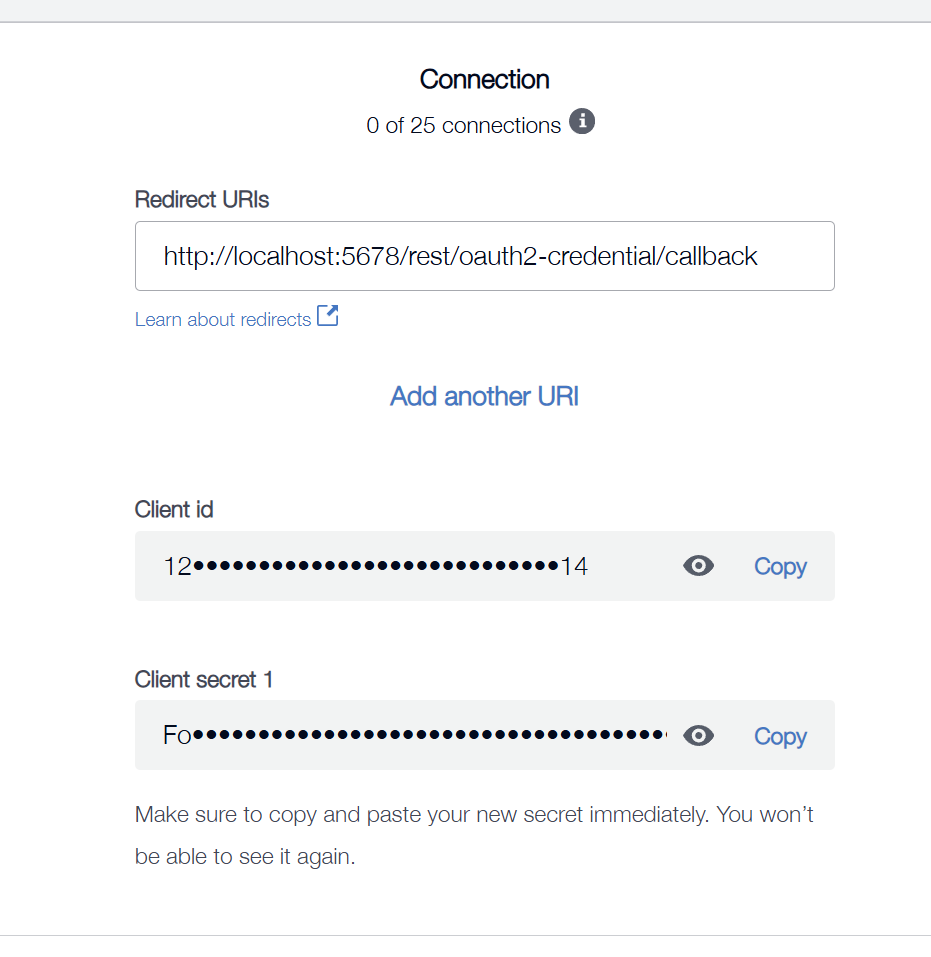Click Add another URI

tap(484, 396)
